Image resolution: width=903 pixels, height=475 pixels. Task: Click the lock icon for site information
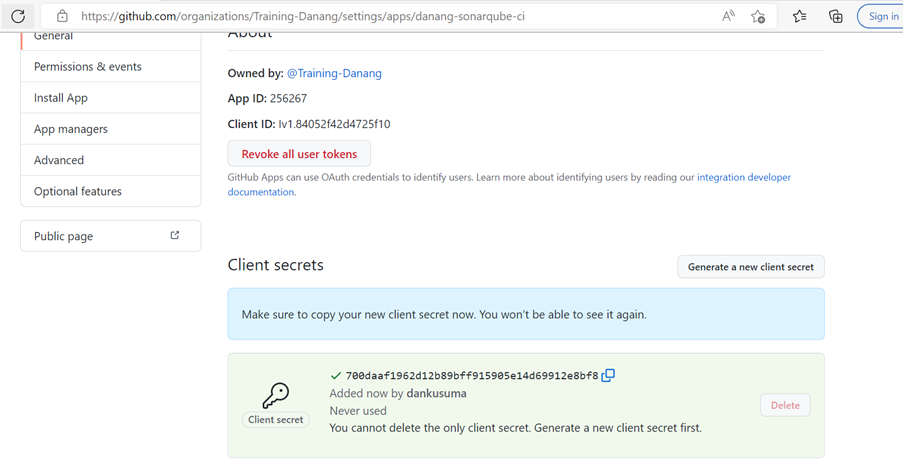[x=62, y=16]
